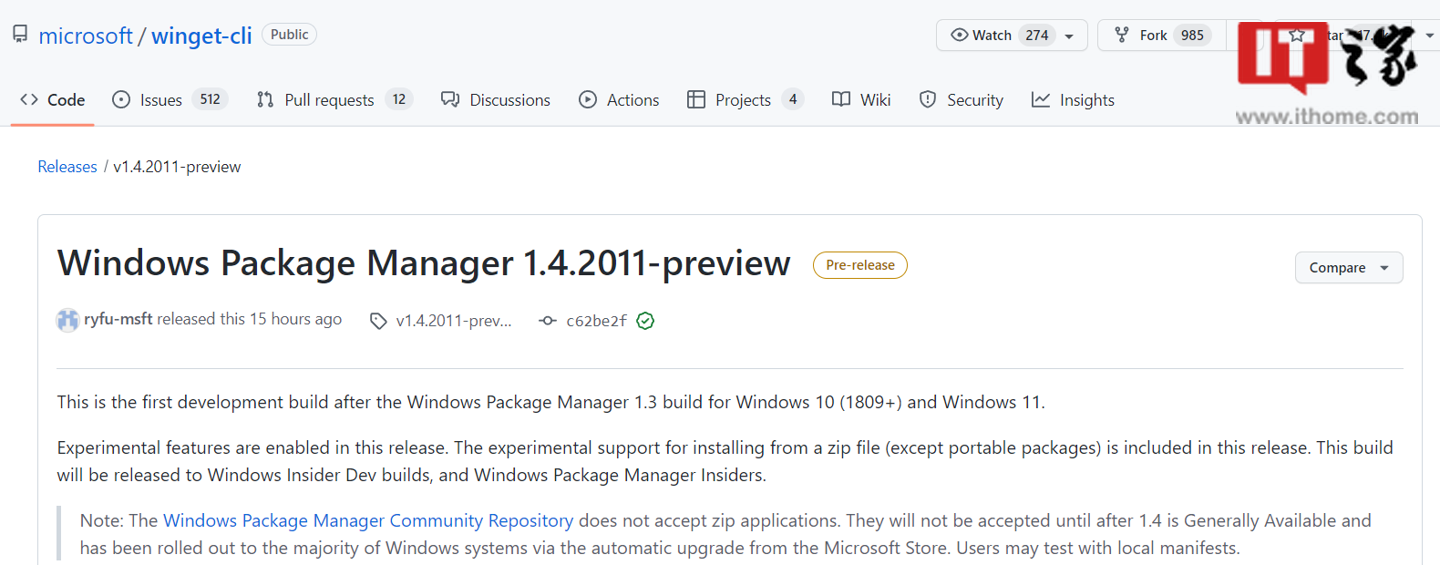Open the winget-cli repository link
Viewport: 1440px width, 565px height.
point(201,36)
